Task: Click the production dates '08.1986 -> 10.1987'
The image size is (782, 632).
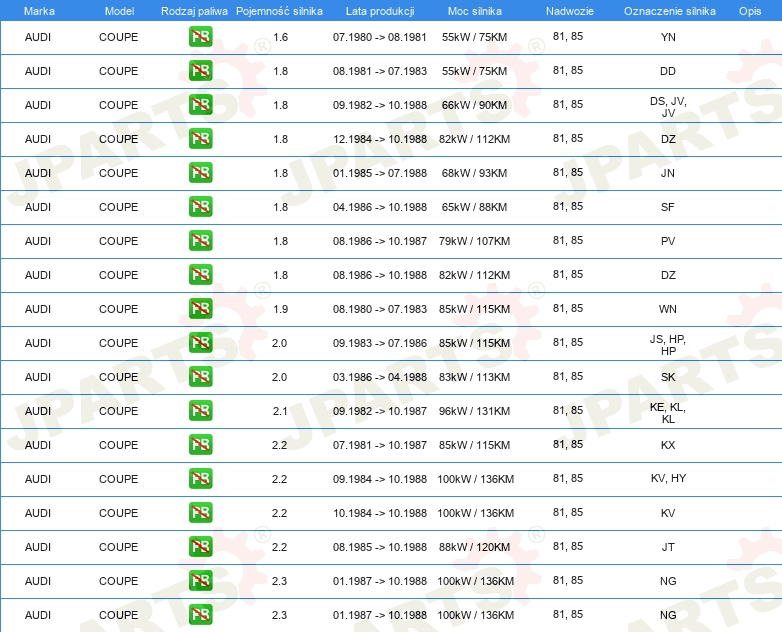Action: pyautogui.click(x=380, y=241)
